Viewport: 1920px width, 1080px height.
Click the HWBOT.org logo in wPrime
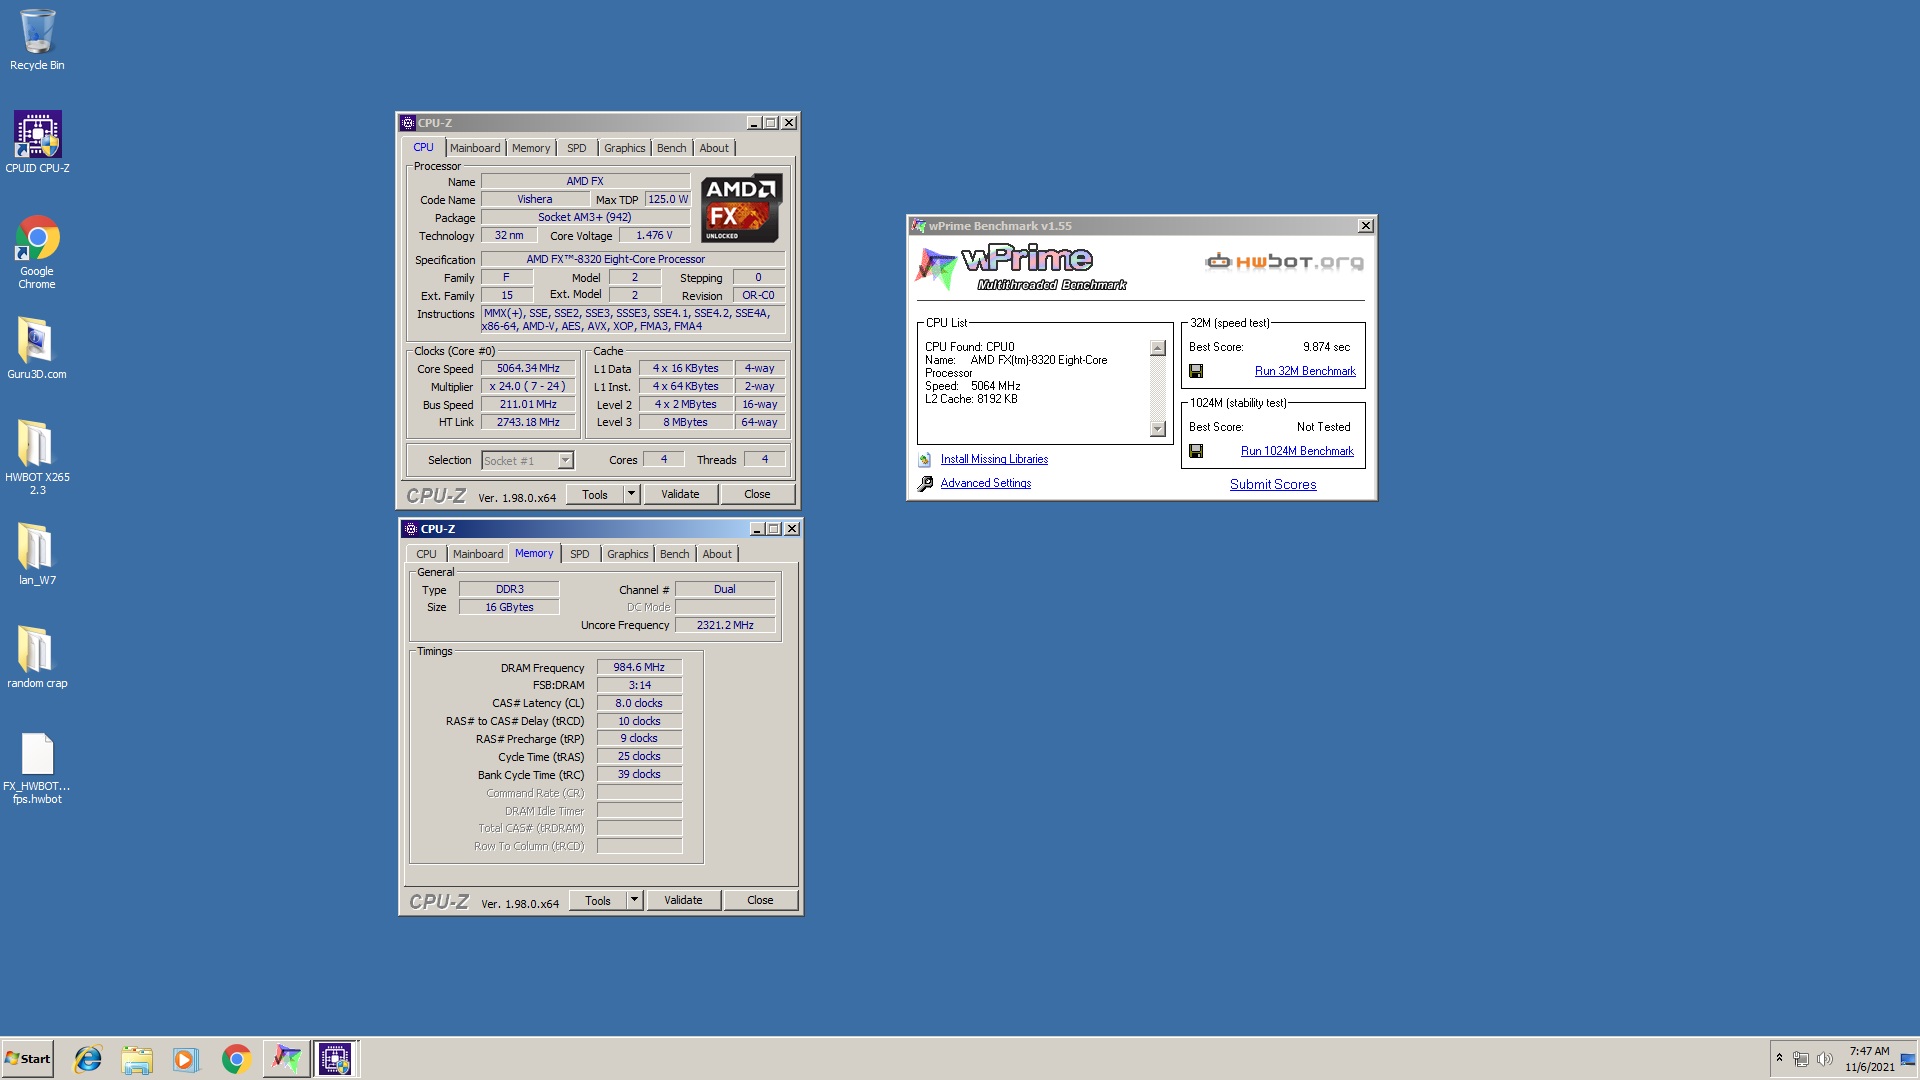(x=1284, y=262)
